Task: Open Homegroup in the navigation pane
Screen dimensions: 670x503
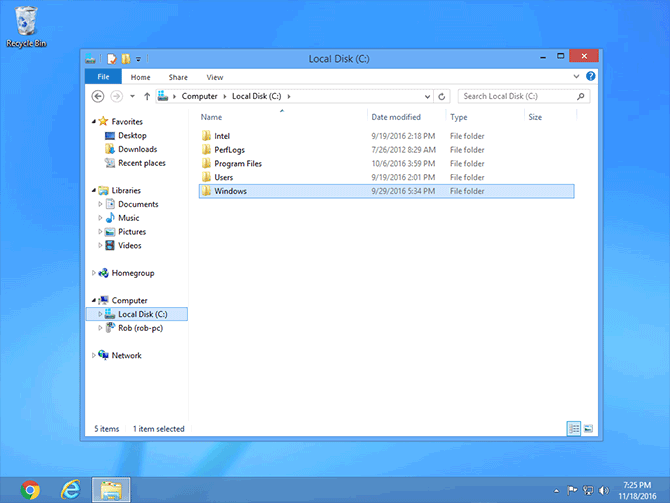Action: pos(133,273)
